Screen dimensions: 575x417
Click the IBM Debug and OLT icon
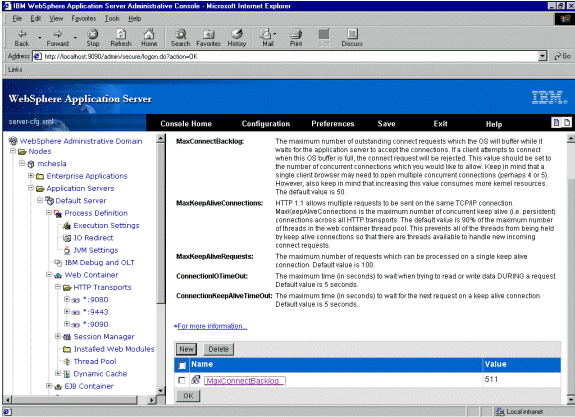pos(58,263)
